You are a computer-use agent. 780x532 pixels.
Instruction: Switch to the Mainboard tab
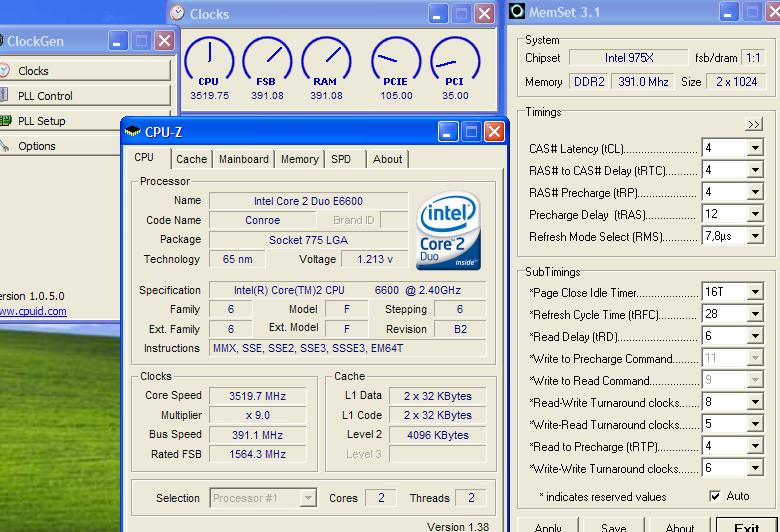click(244, 159)
